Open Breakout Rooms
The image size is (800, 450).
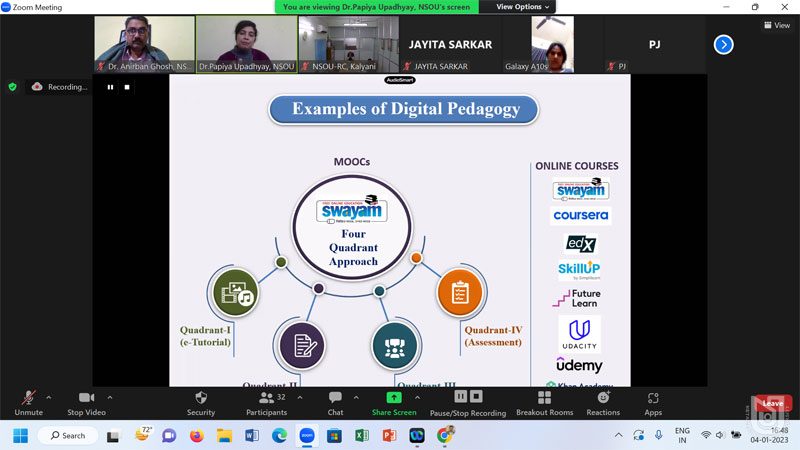pyautogui.click(x=544, y=403)
